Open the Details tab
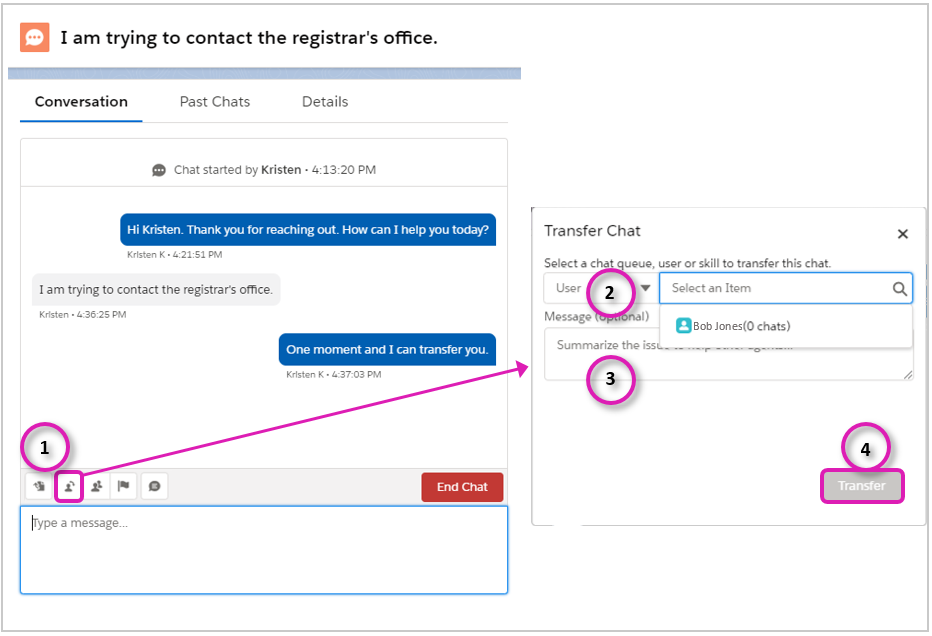This screenshot has width=932, height=636. pos(325,102)
